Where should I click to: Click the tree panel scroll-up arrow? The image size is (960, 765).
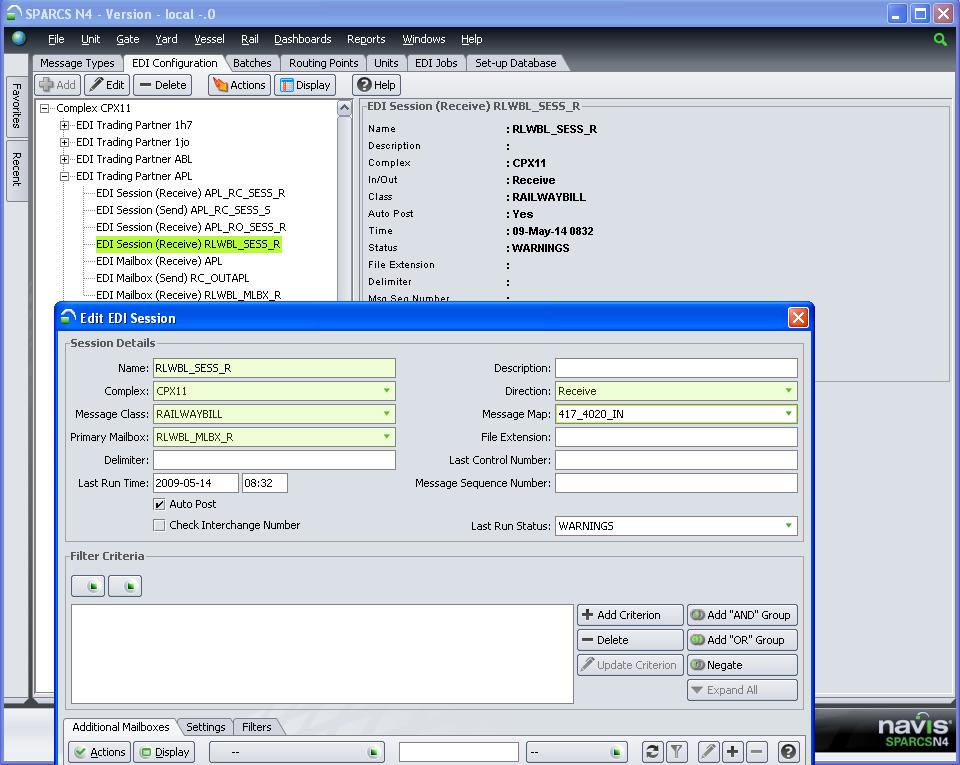345,108
